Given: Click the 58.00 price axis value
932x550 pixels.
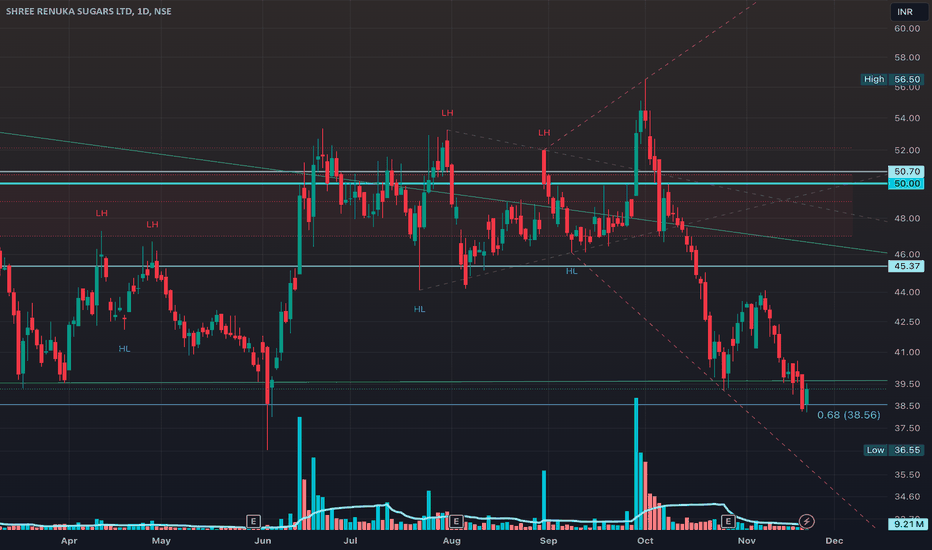Looking at the screenshot, I should [x=907, y=58].
